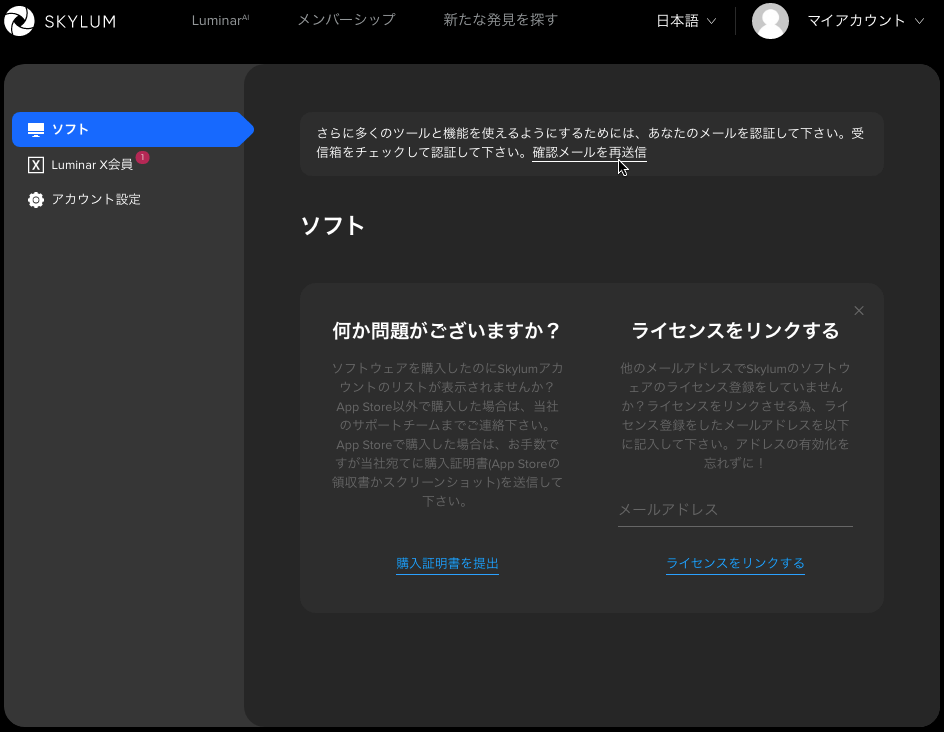Open the SKYLUM wordmark home link

80,22
